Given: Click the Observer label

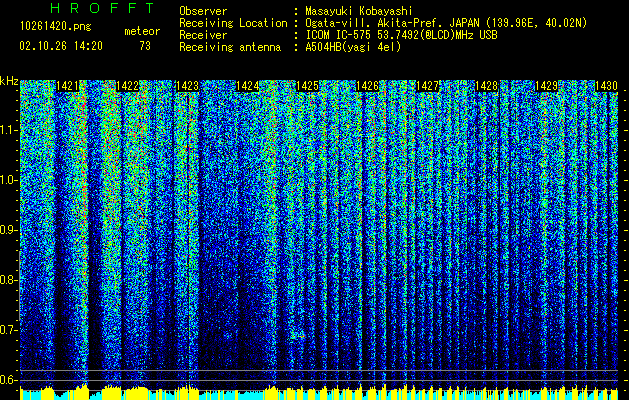Looking at the screenshot, I should [203, 11].
